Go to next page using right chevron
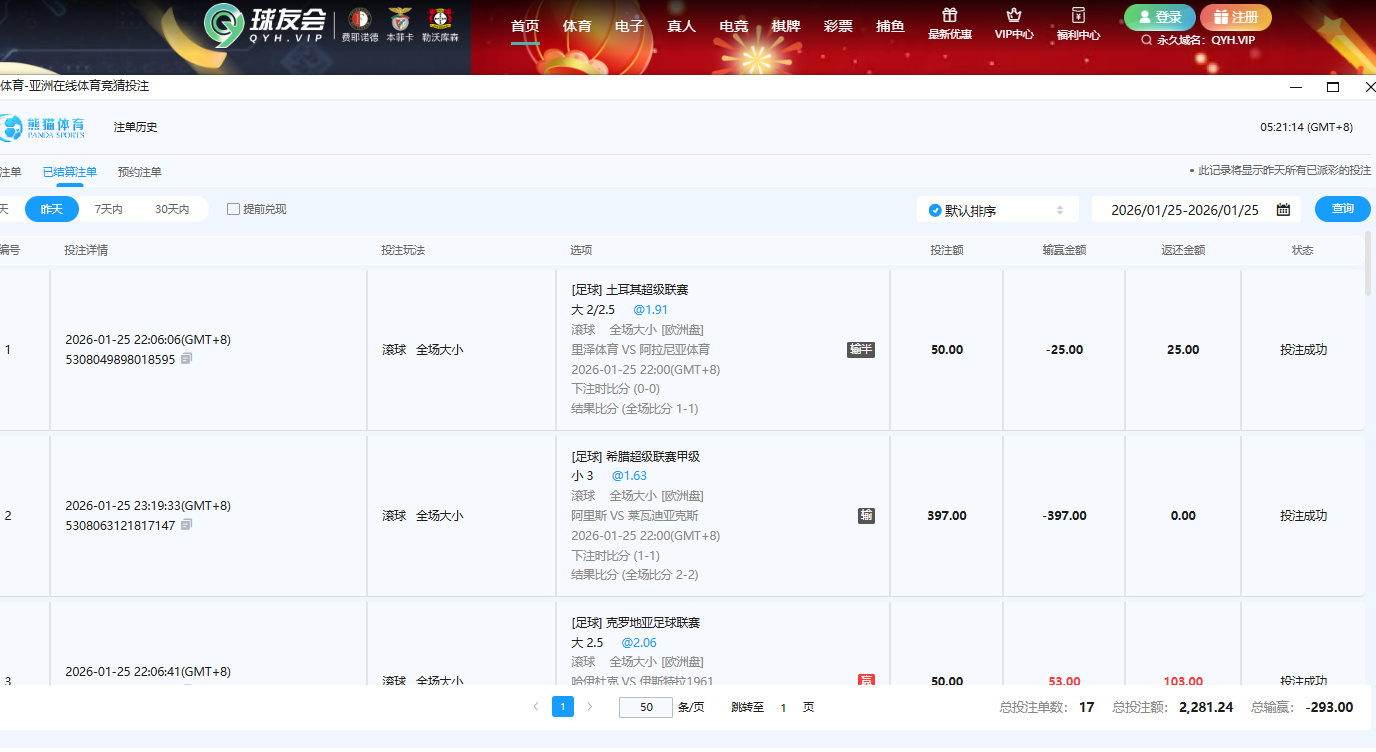1376x752 pixels. 590,707
